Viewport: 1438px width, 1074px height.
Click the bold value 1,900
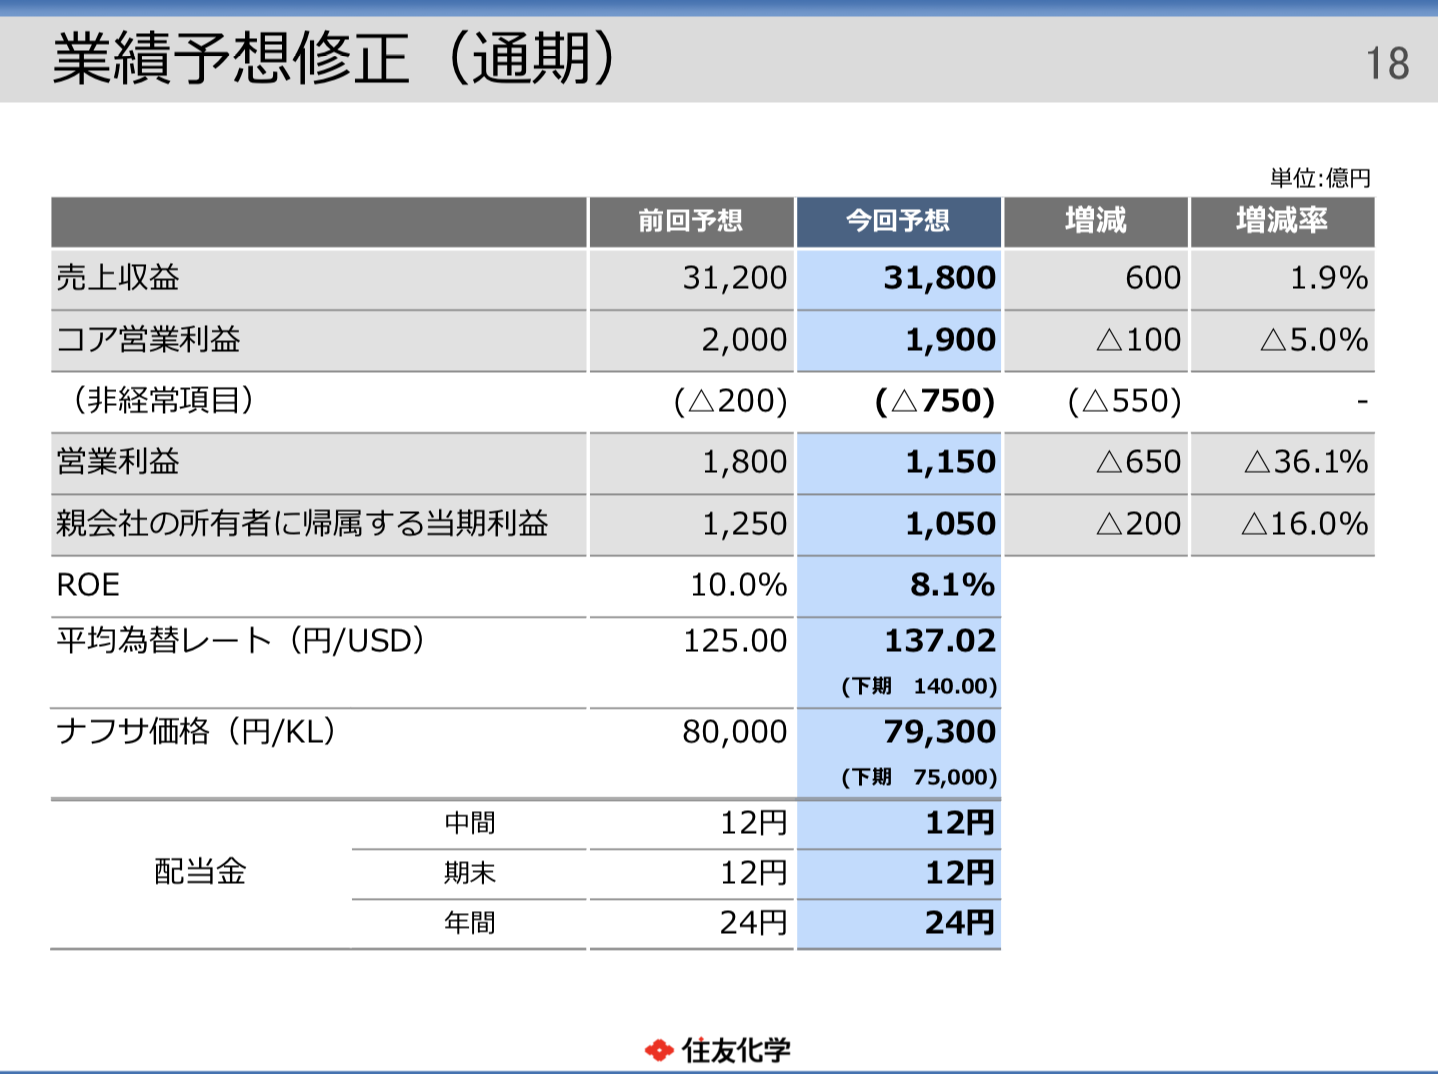click(951, 340)
